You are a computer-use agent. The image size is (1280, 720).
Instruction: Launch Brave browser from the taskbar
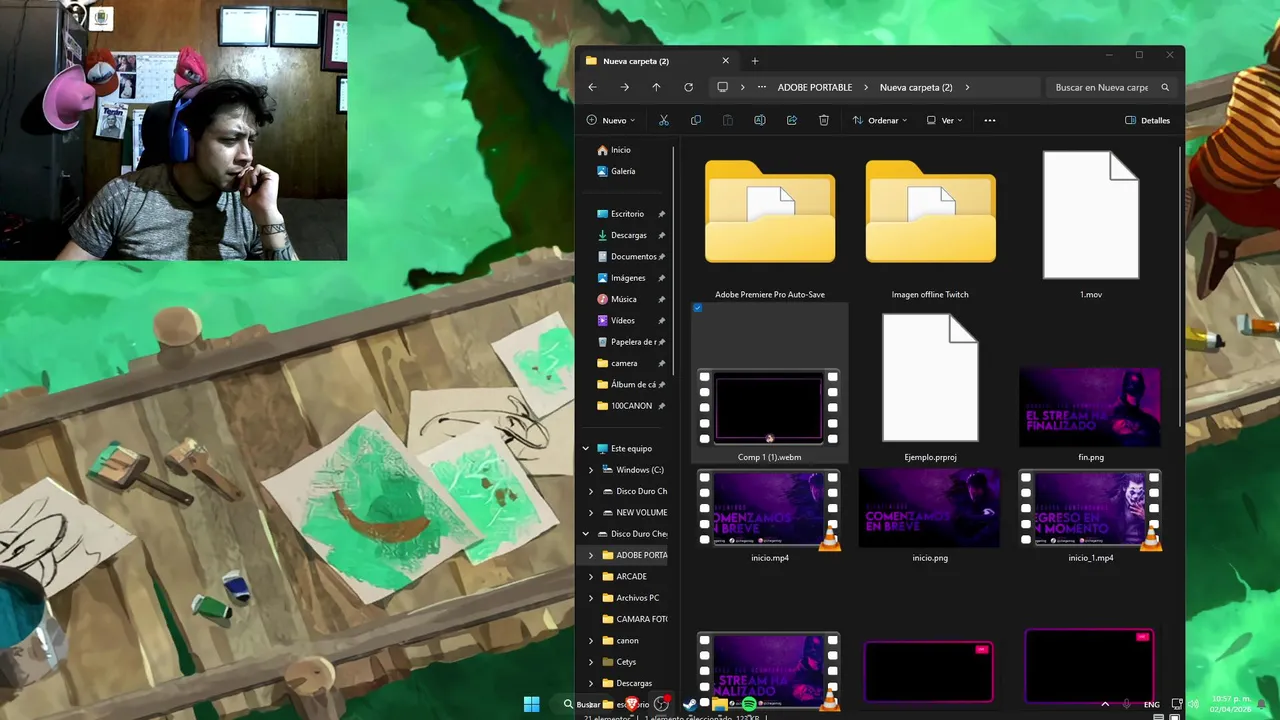(632, 704)
